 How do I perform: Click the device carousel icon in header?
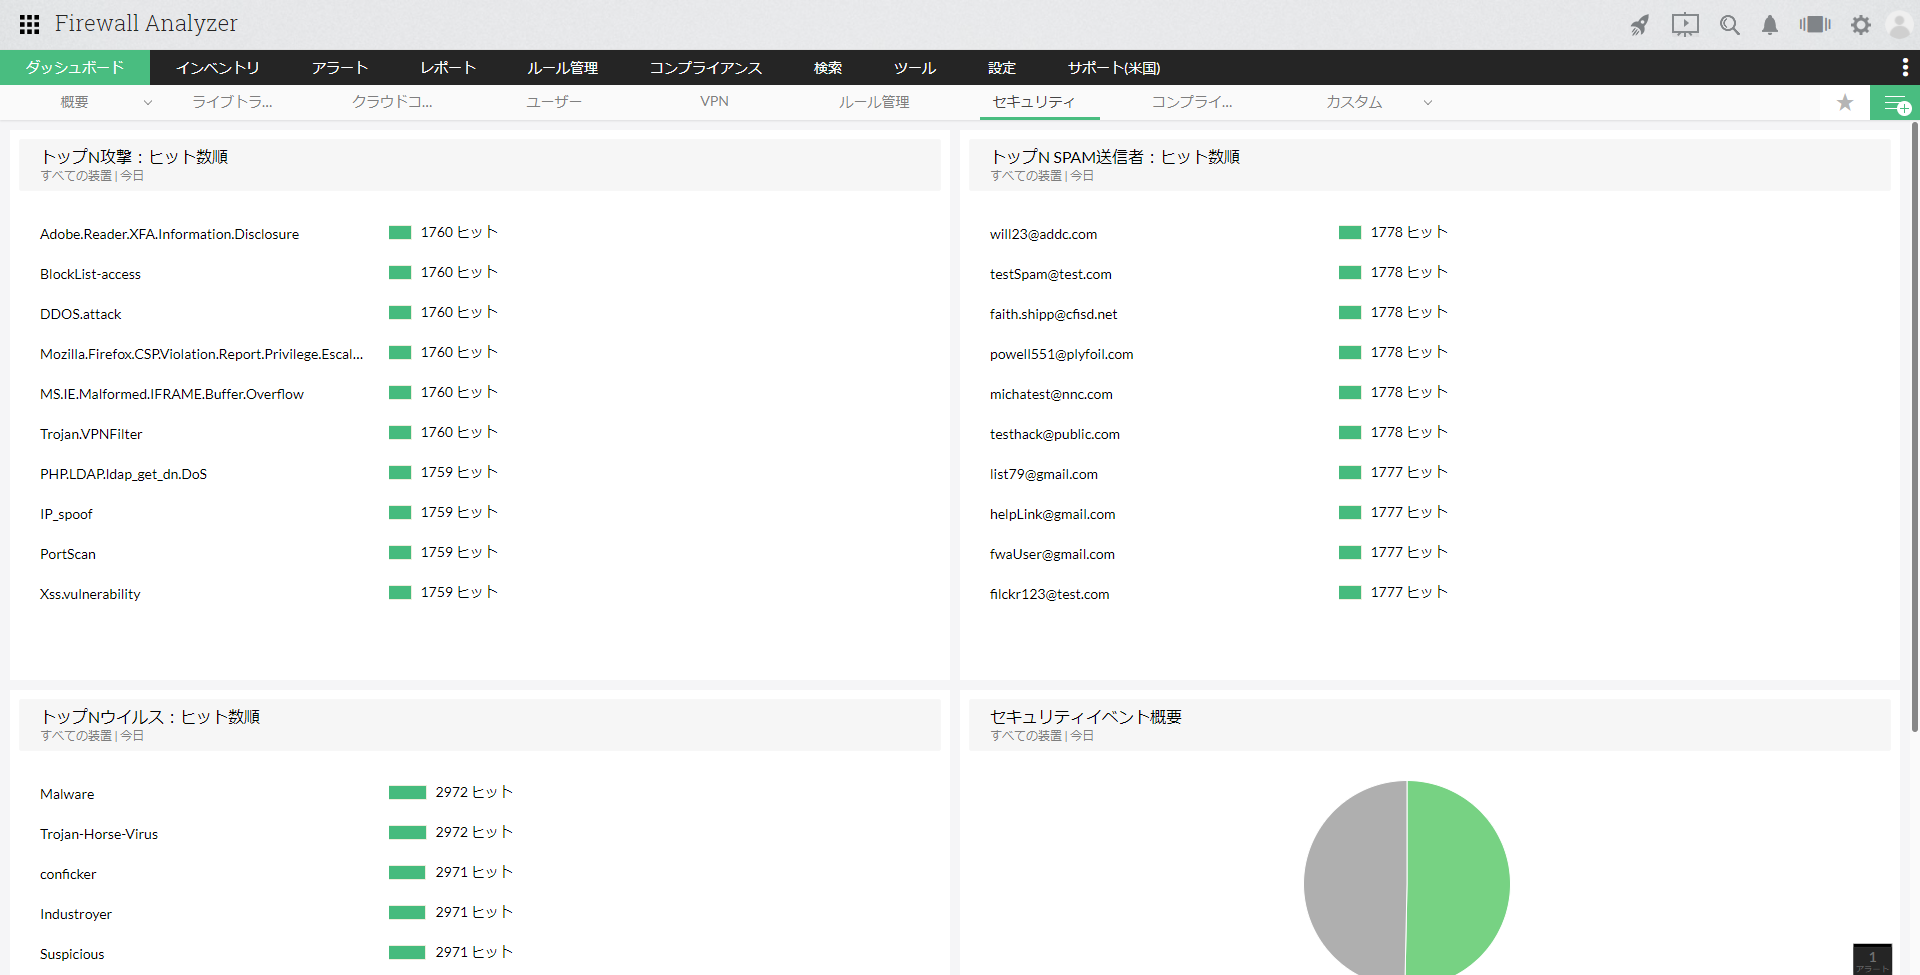(x=1815, y=24)
